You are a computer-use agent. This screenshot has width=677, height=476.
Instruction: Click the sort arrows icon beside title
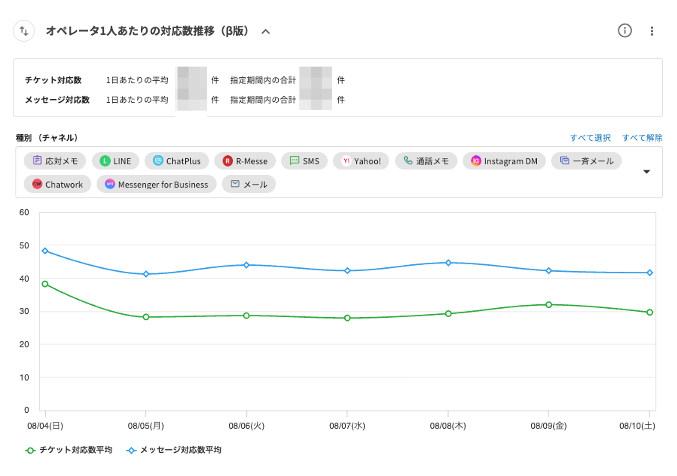pyautogui.click(x=24, y=31)
